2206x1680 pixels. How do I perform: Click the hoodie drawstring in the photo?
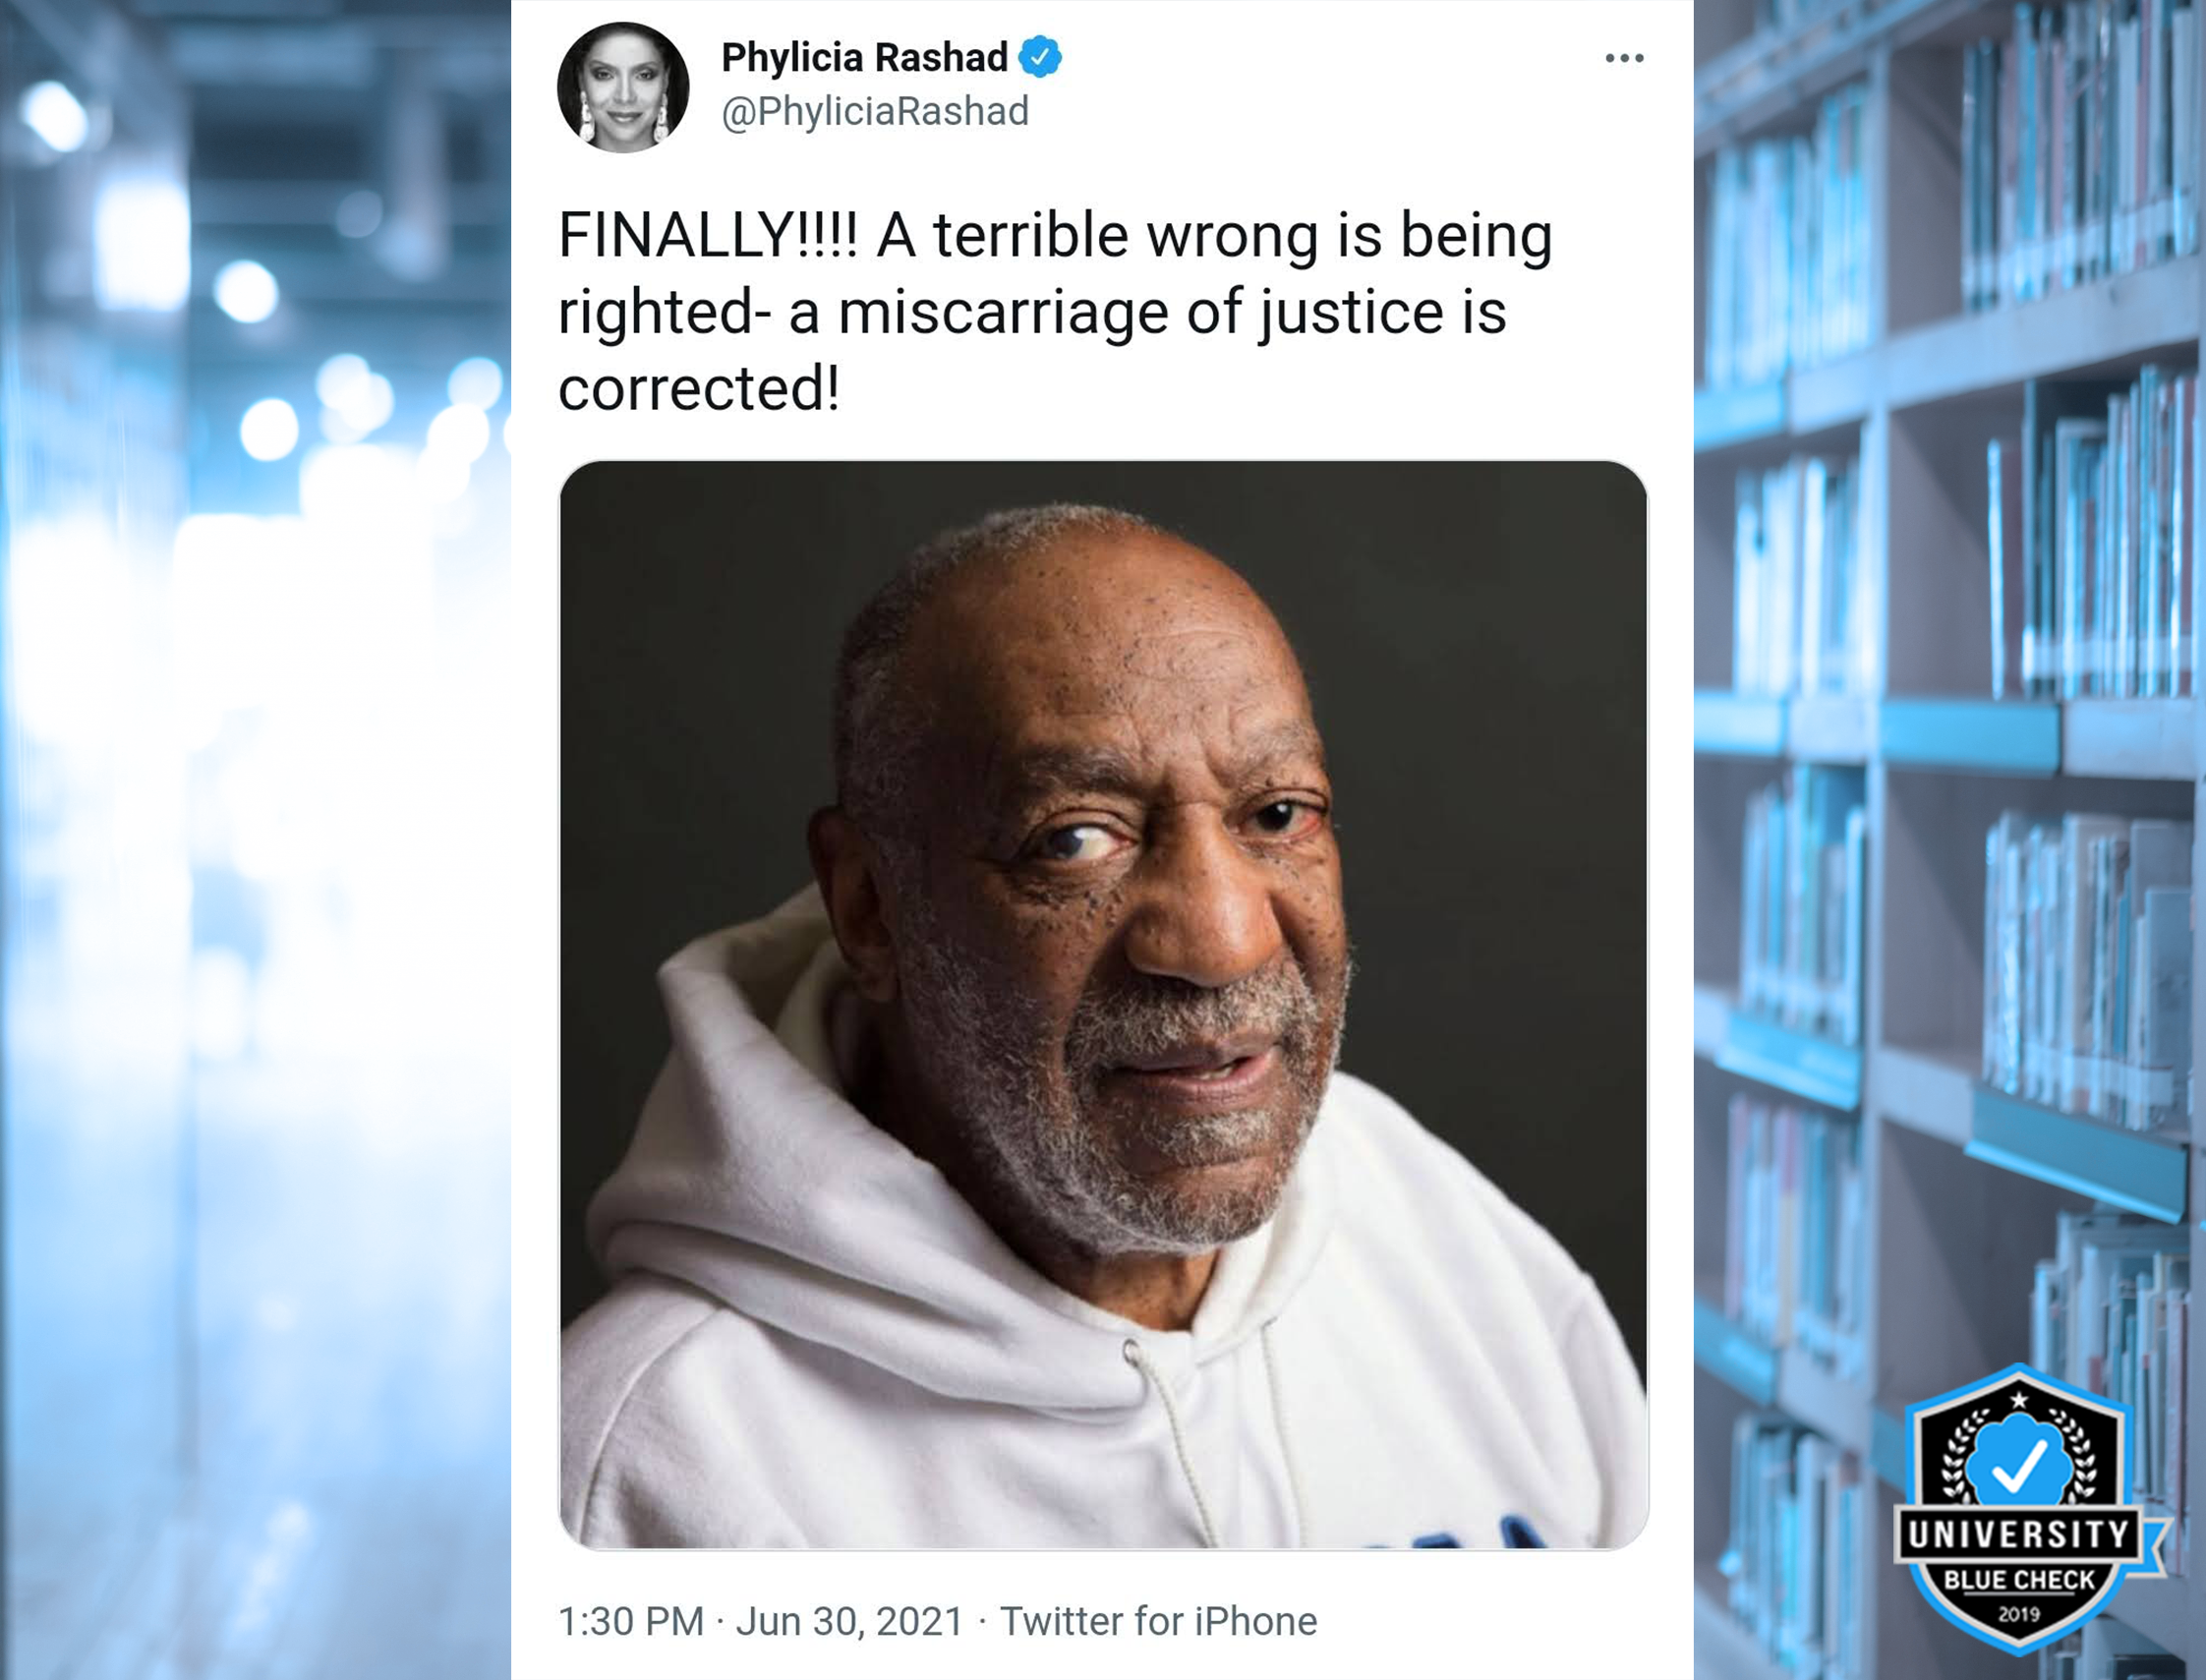[x=1172, y=1440]
